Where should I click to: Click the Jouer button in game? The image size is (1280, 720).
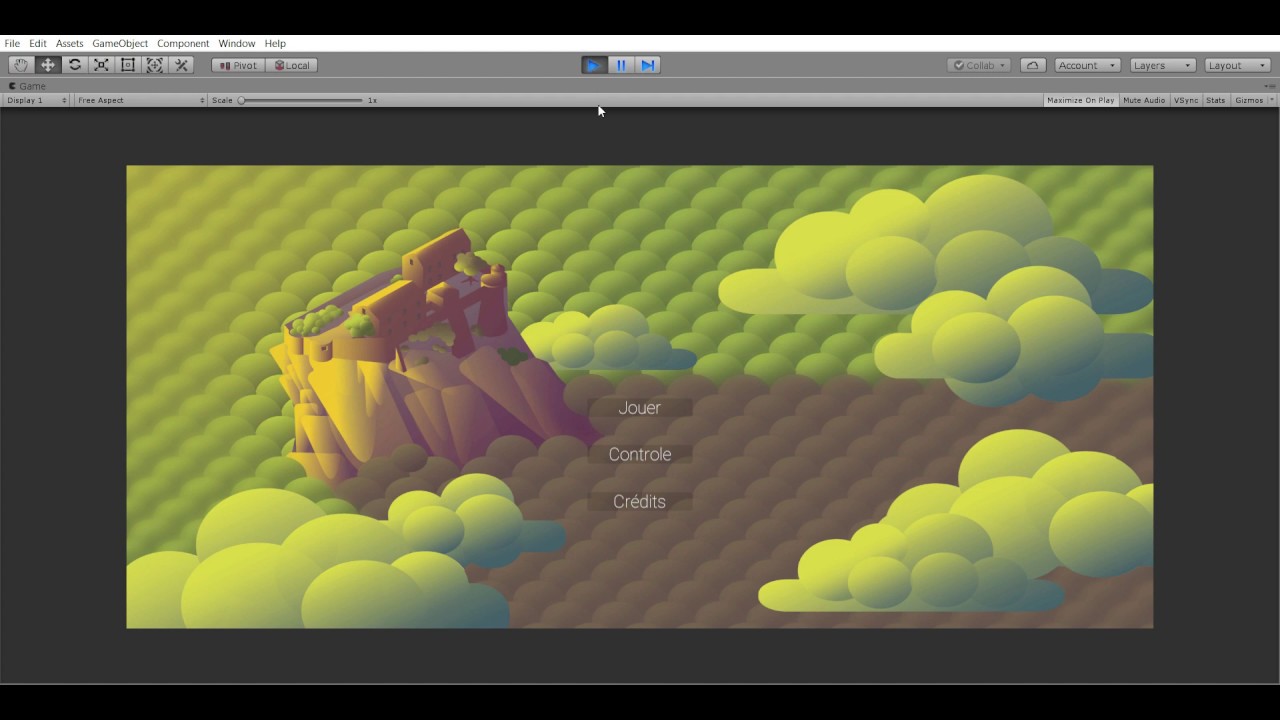pos(640,408)
